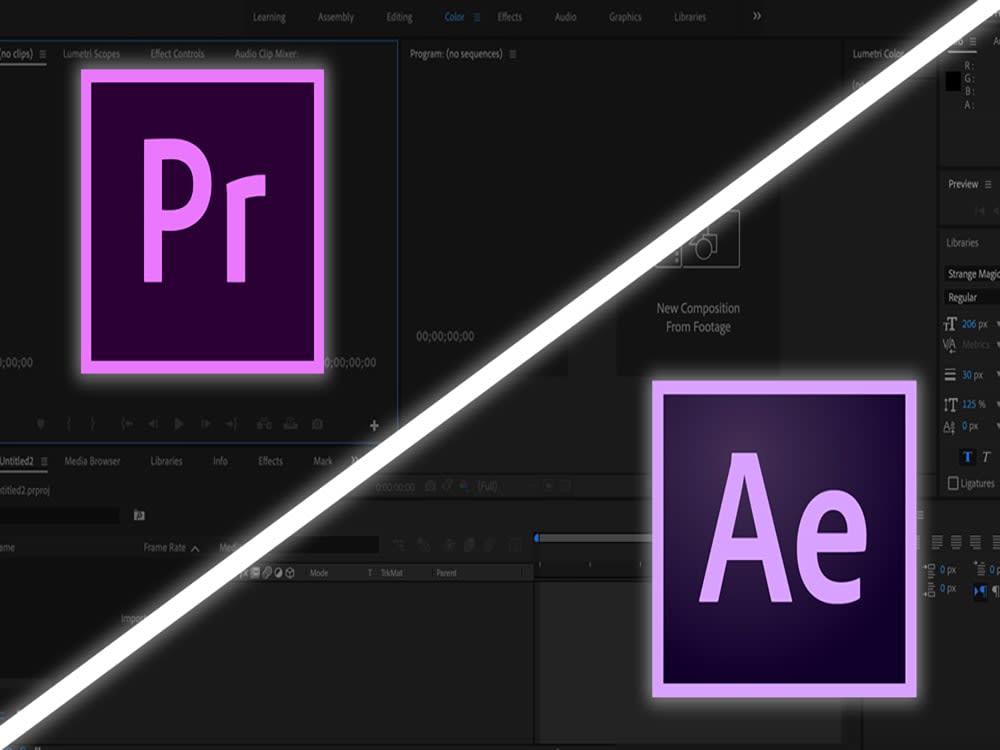Click the Mode column header
1000x750 pixels.
[x=319, y=573]
